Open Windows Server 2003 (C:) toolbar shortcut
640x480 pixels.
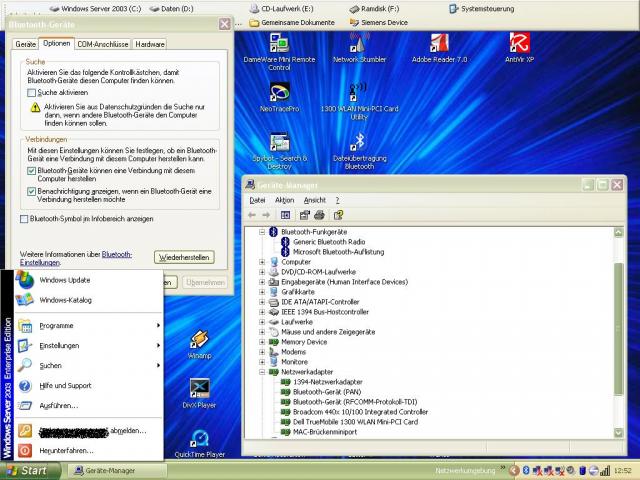(x=95, y=9)
